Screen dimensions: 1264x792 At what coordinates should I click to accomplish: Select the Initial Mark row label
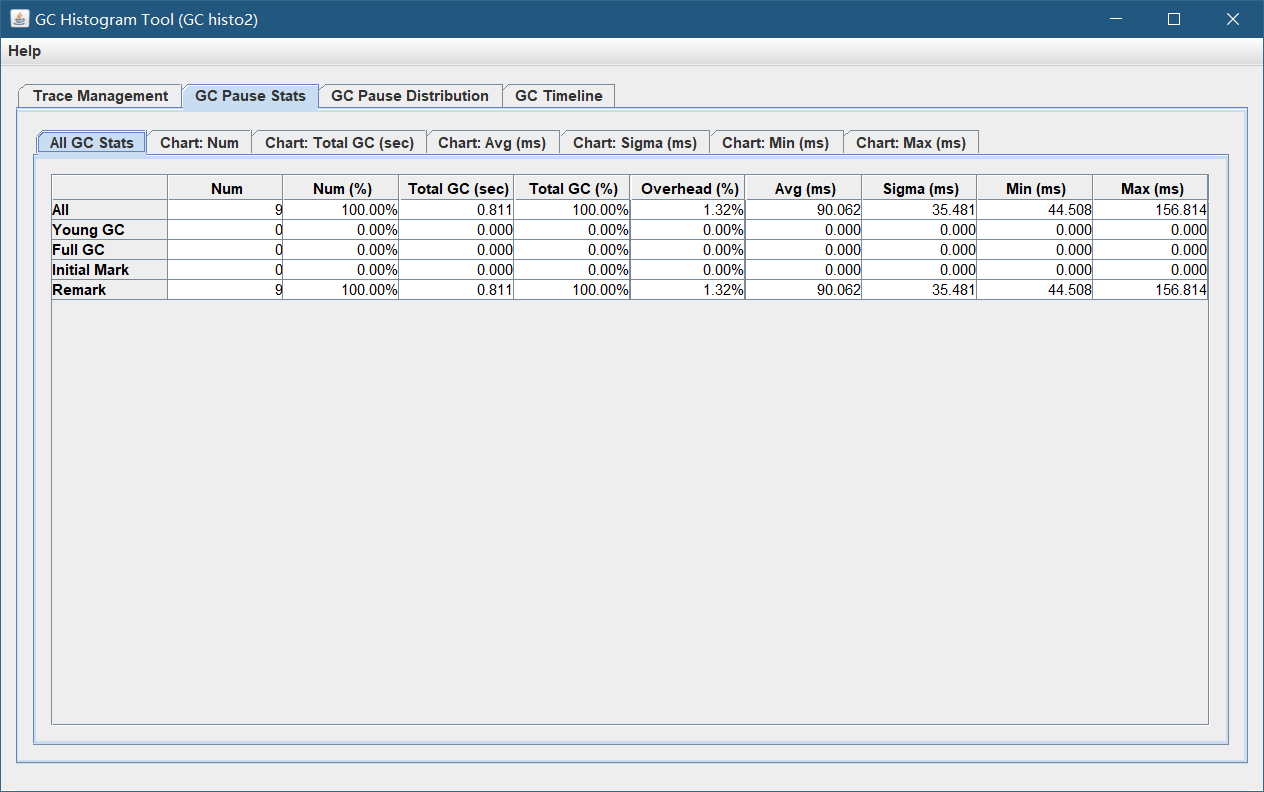tap(110, 270)
